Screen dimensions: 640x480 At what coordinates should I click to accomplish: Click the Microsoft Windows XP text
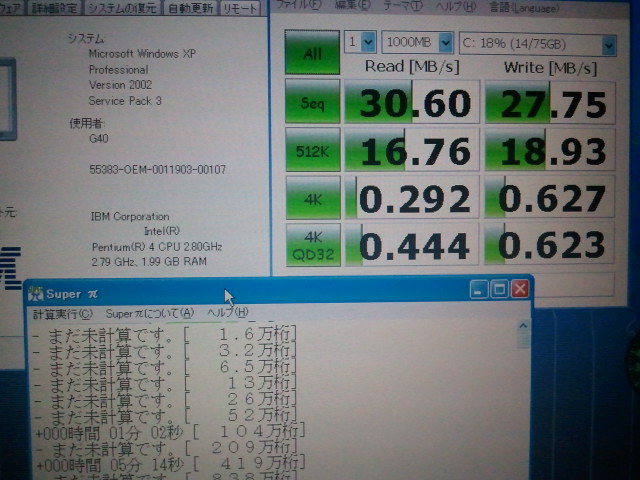[142, 53]
